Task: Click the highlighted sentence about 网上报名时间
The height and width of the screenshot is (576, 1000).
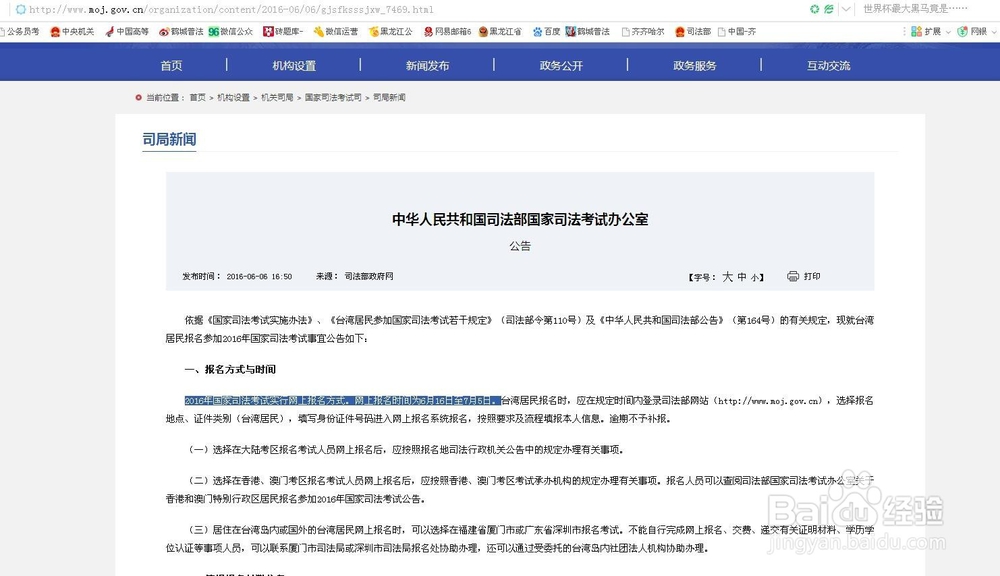Action: (x=342, y=401)
